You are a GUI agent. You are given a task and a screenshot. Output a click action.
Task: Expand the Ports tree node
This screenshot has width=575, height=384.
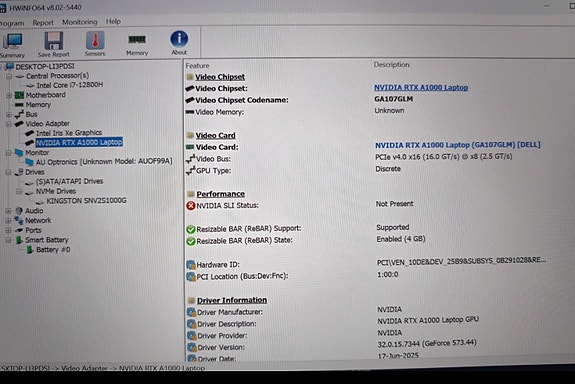pyautogui.click(x=8, y=230)
